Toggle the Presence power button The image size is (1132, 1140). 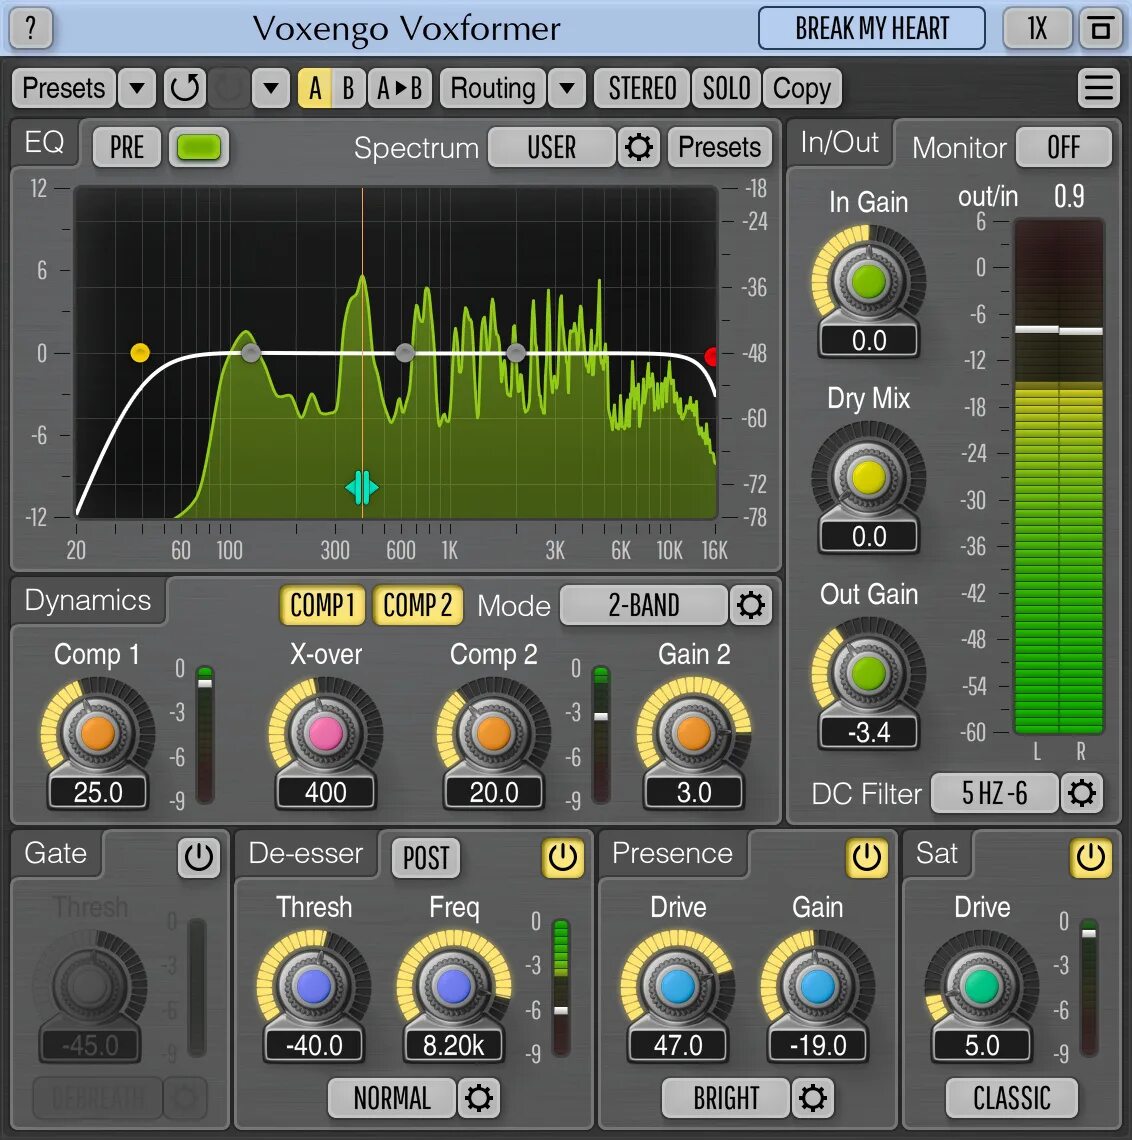point(866,857)
